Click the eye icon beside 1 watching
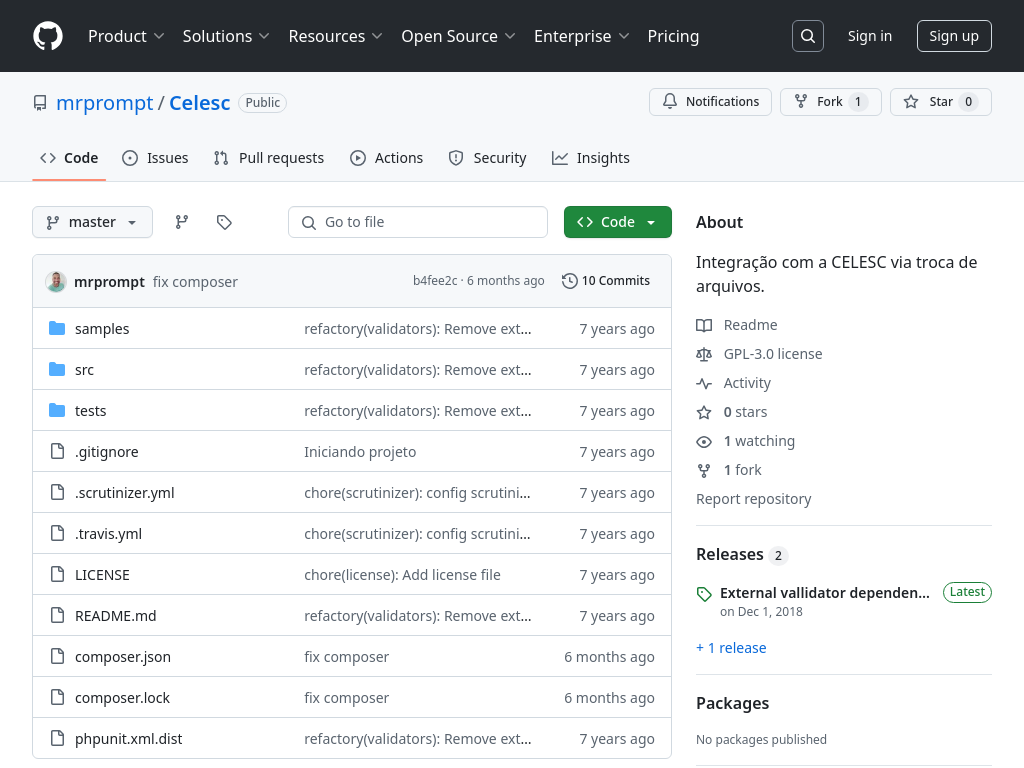Screen dimensions: 1024x768 pos(704,441)
